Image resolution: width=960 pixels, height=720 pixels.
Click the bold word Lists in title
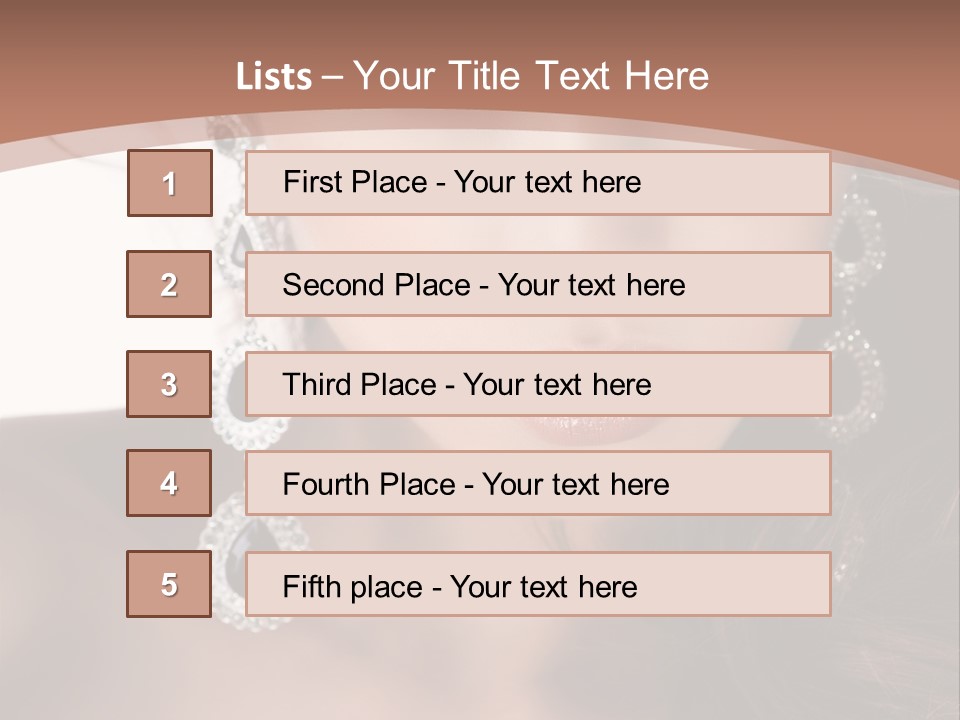(274, 76)
